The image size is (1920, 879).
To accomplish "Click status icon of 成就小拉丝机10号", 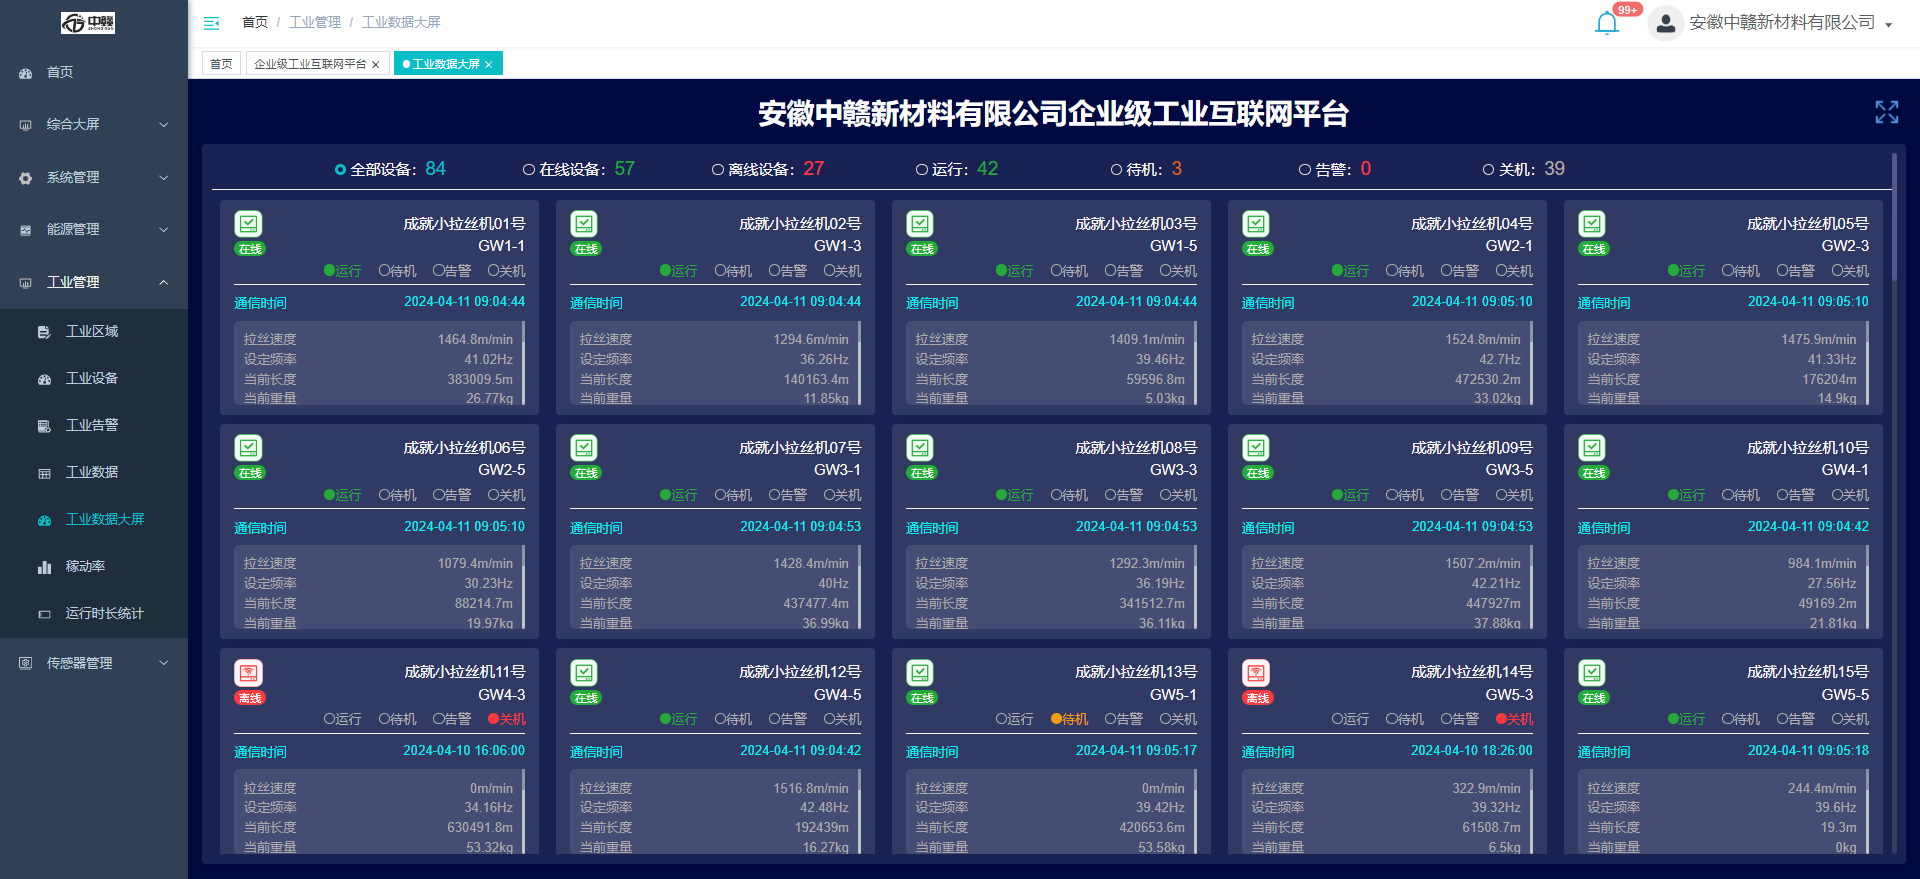I will coord(1592,448).
